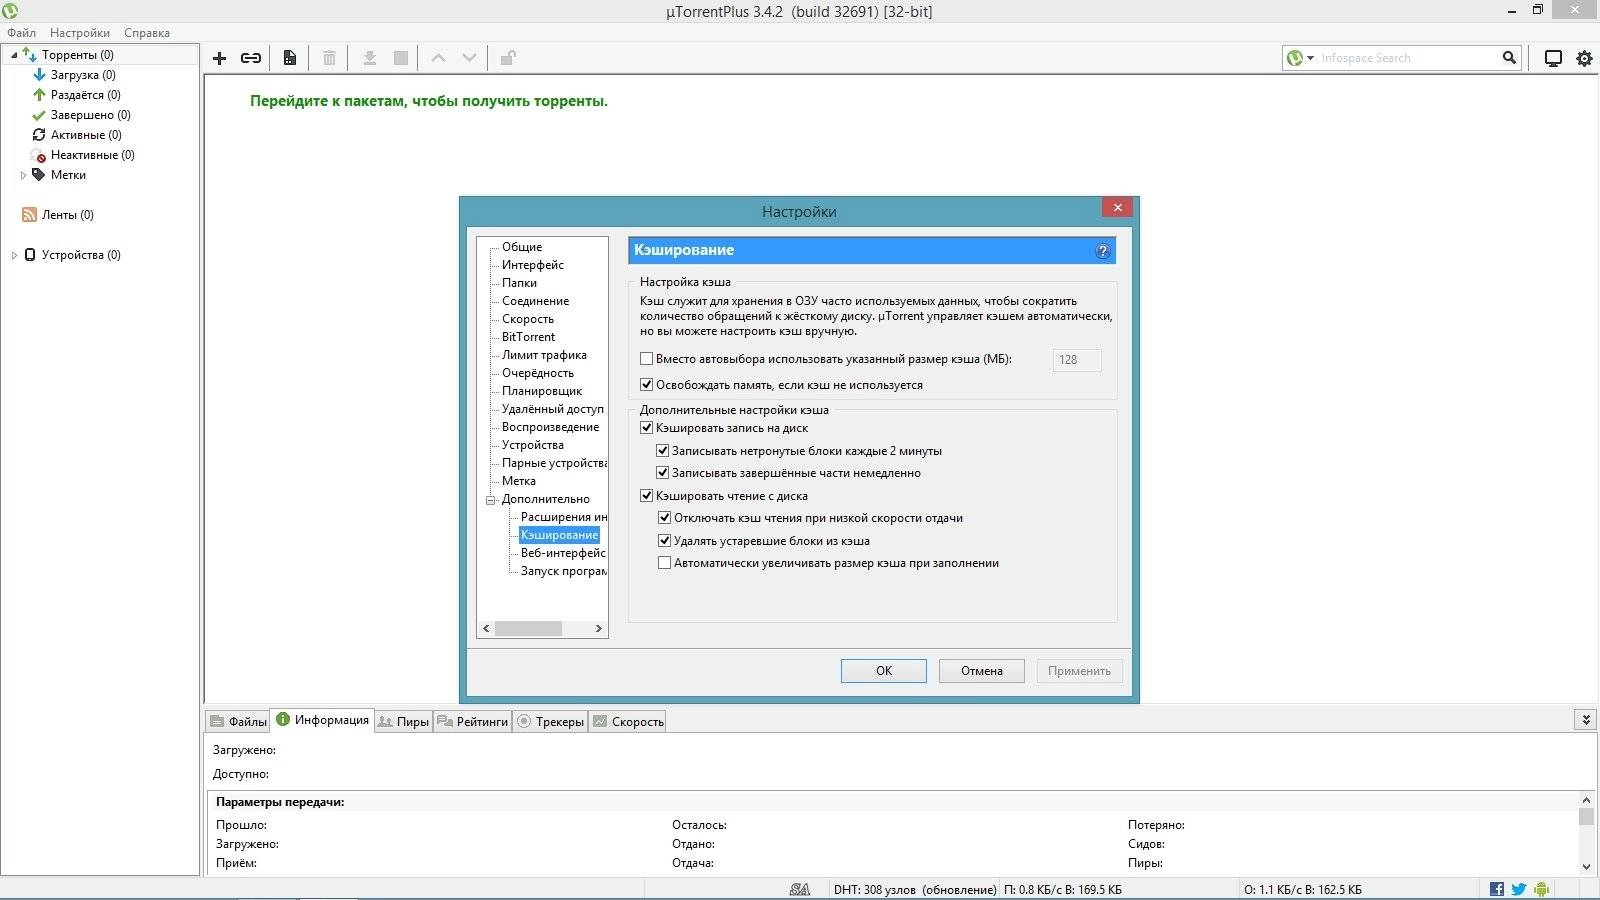Switch to the Файлы tab

[238, 721]
